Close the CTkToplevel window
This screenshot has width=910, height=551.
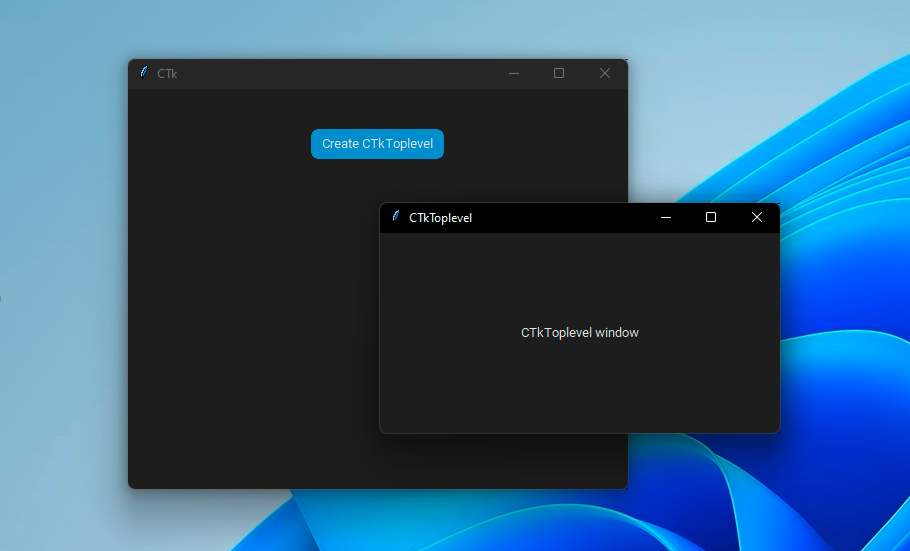coord(757,217)
